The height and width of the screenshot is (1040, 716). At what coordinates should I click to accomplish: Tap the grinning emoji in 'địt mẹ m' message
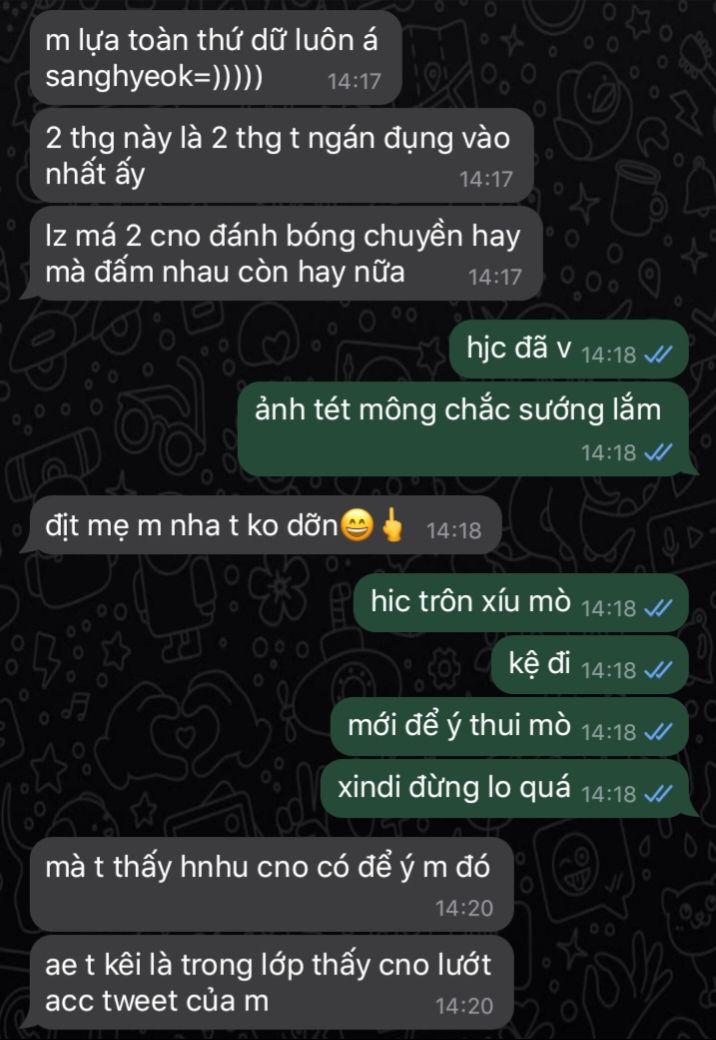pos(357,526)
